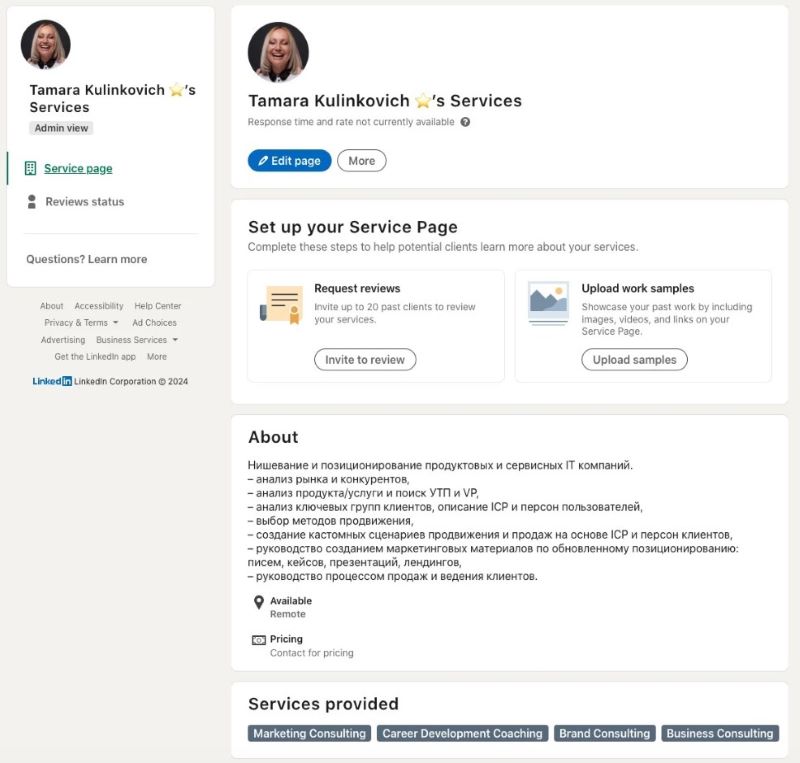Open the Service page sidebar item
Image resolution: width=800 pixels, height=763 pixels.
tap(78, 168)
